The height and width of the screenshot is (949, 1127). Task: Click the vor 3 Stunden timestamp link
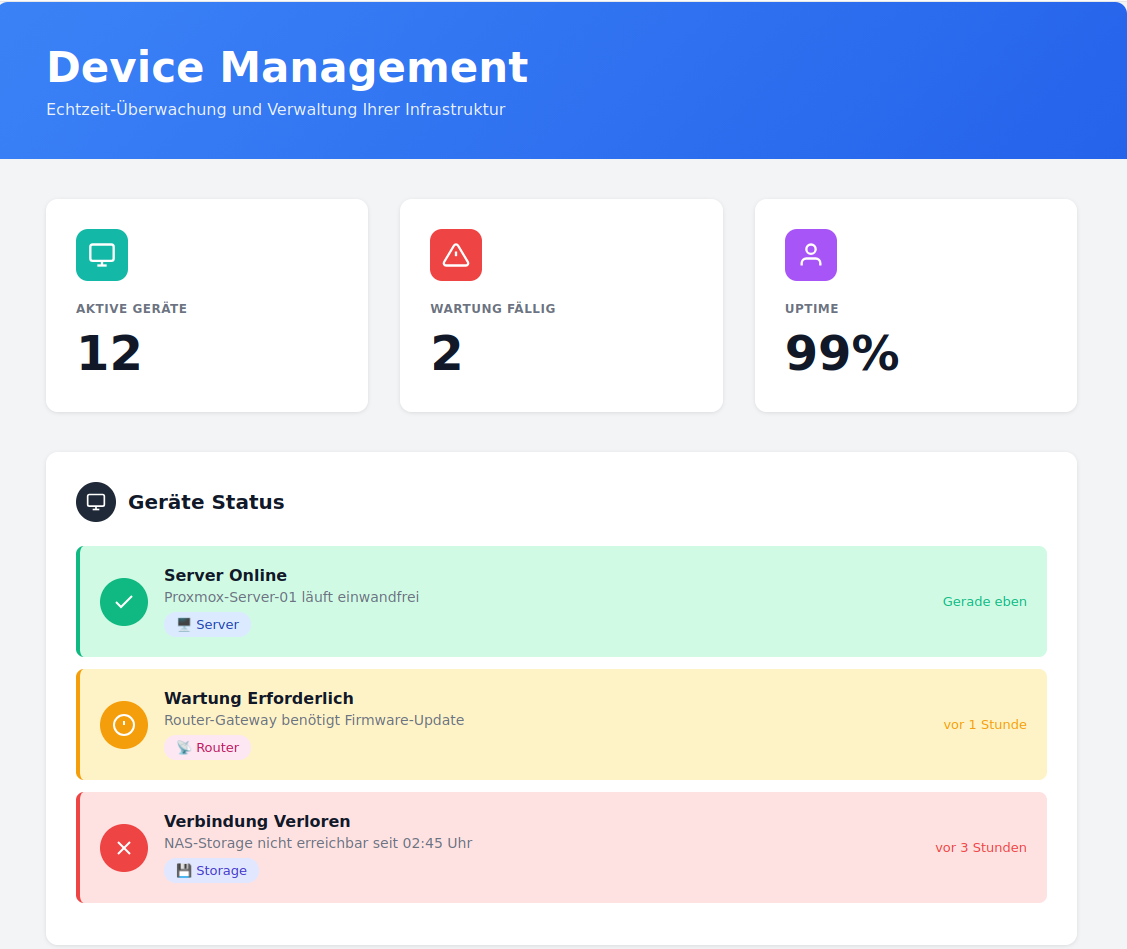[980, 847]
